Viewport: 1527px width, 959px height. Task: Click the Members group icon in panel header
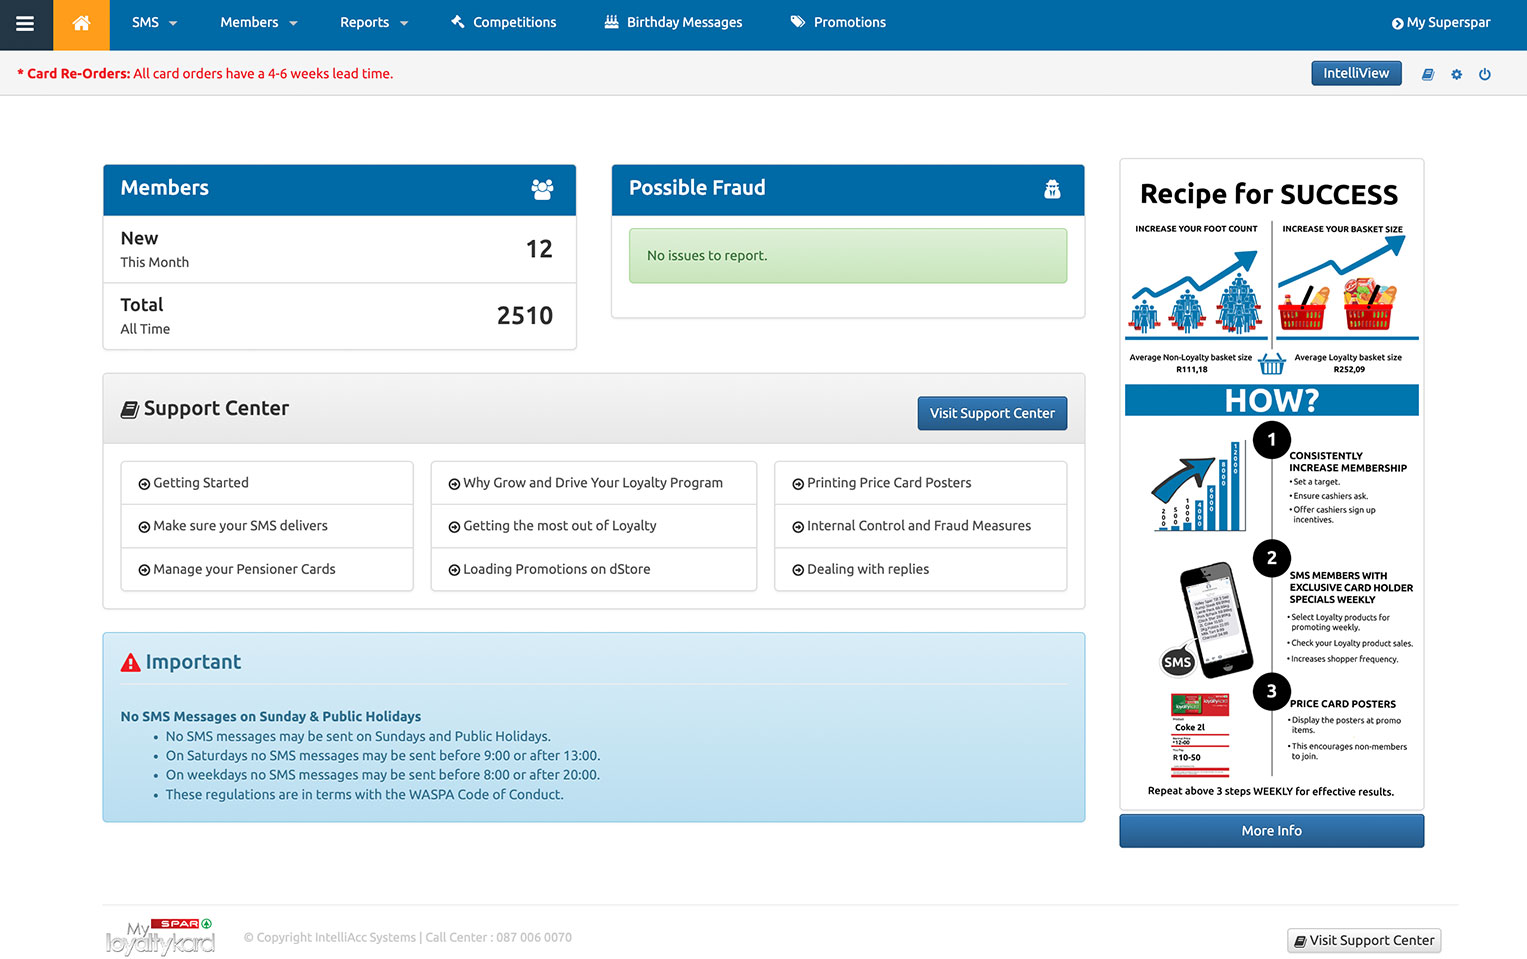point(542,189)
